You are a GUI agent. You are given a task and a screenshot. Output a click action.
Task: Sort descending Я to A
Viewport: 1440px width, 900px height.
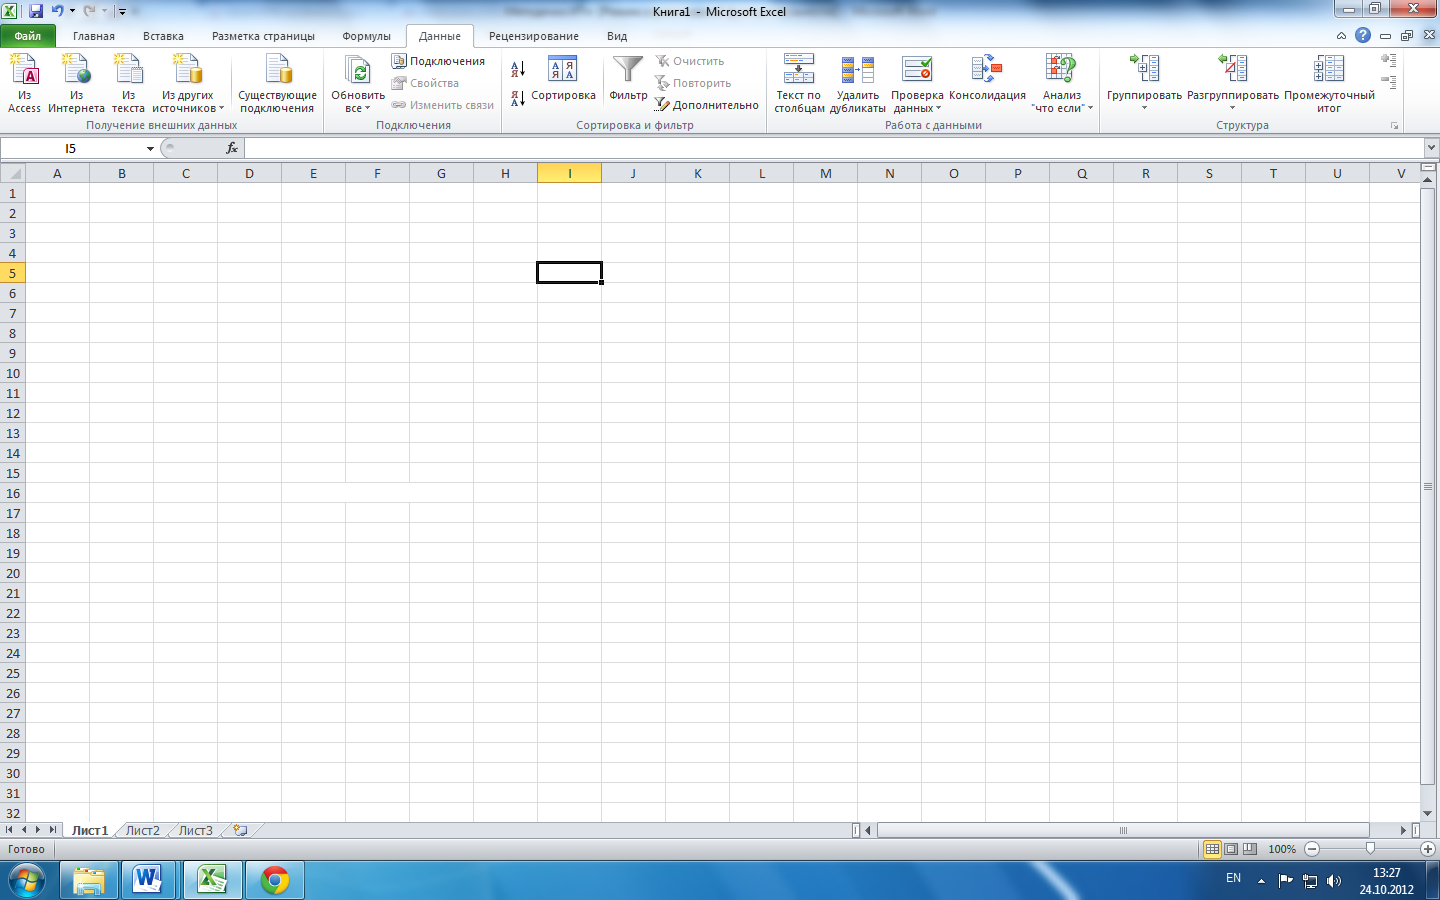[x=518, y=98]
